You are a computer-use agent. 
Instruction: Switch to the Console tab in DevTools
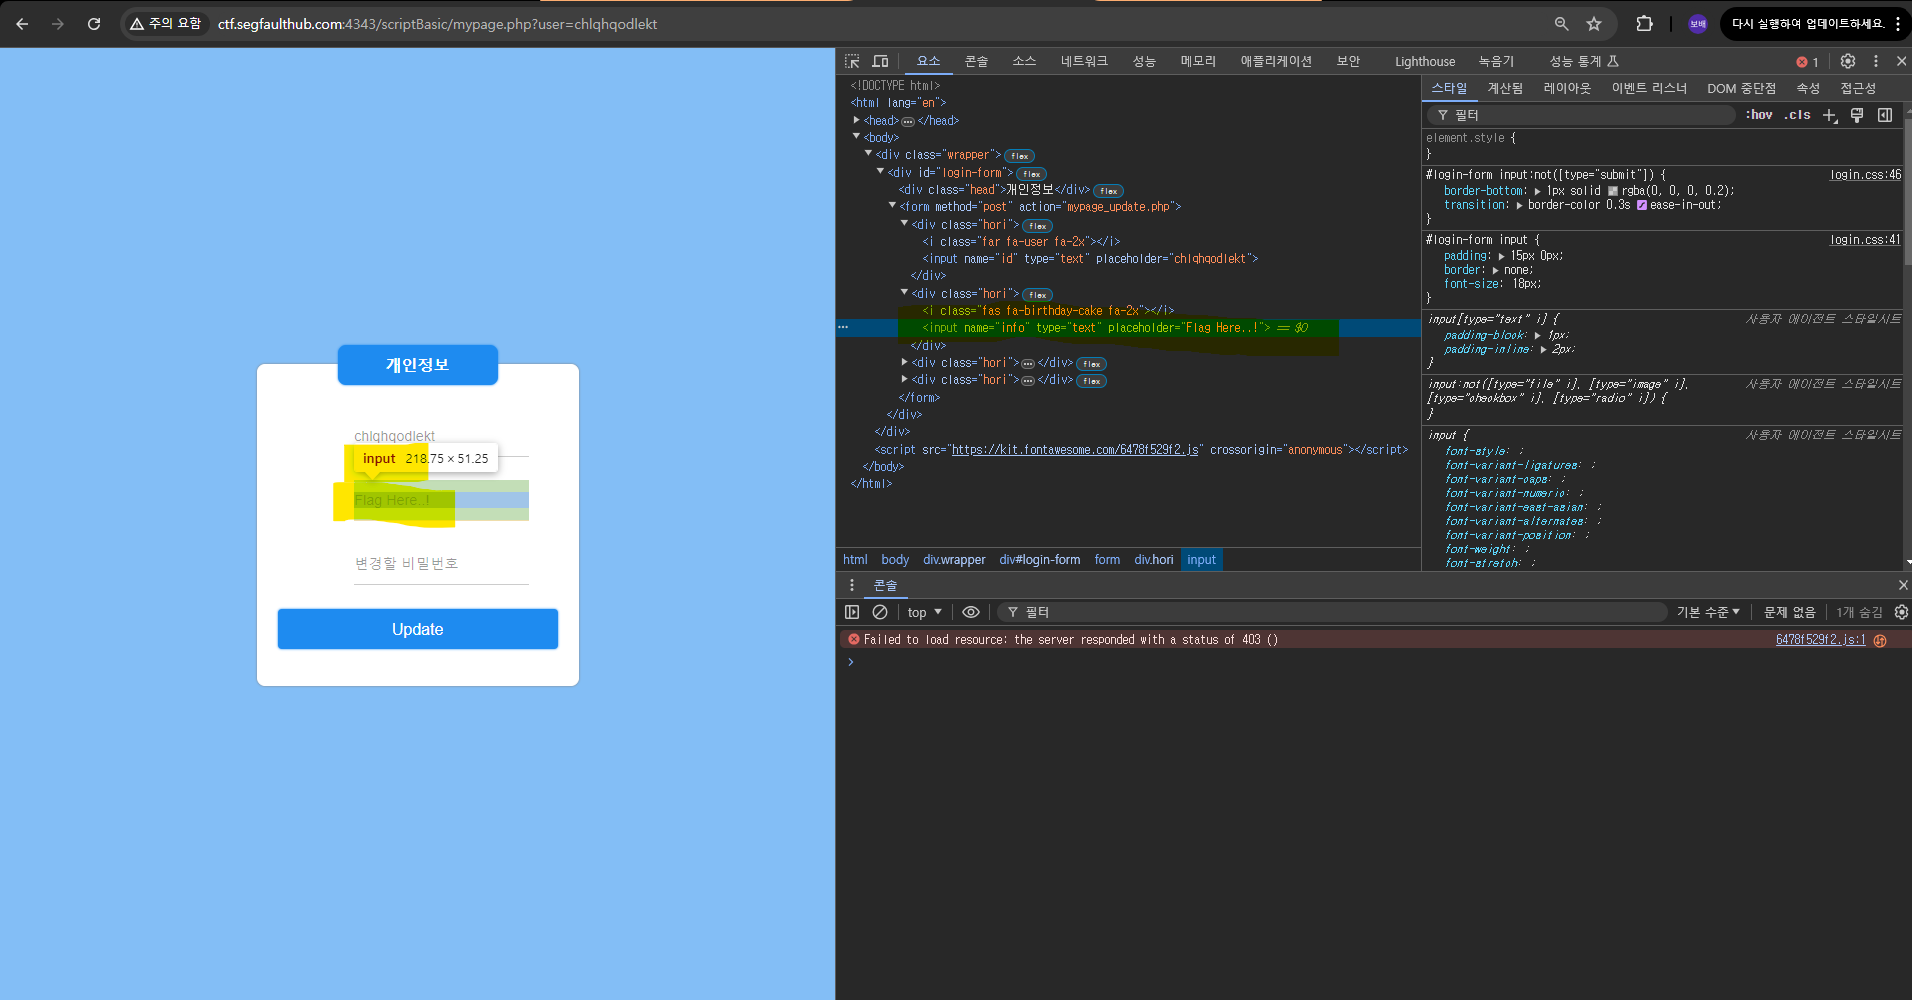[976, 61]
